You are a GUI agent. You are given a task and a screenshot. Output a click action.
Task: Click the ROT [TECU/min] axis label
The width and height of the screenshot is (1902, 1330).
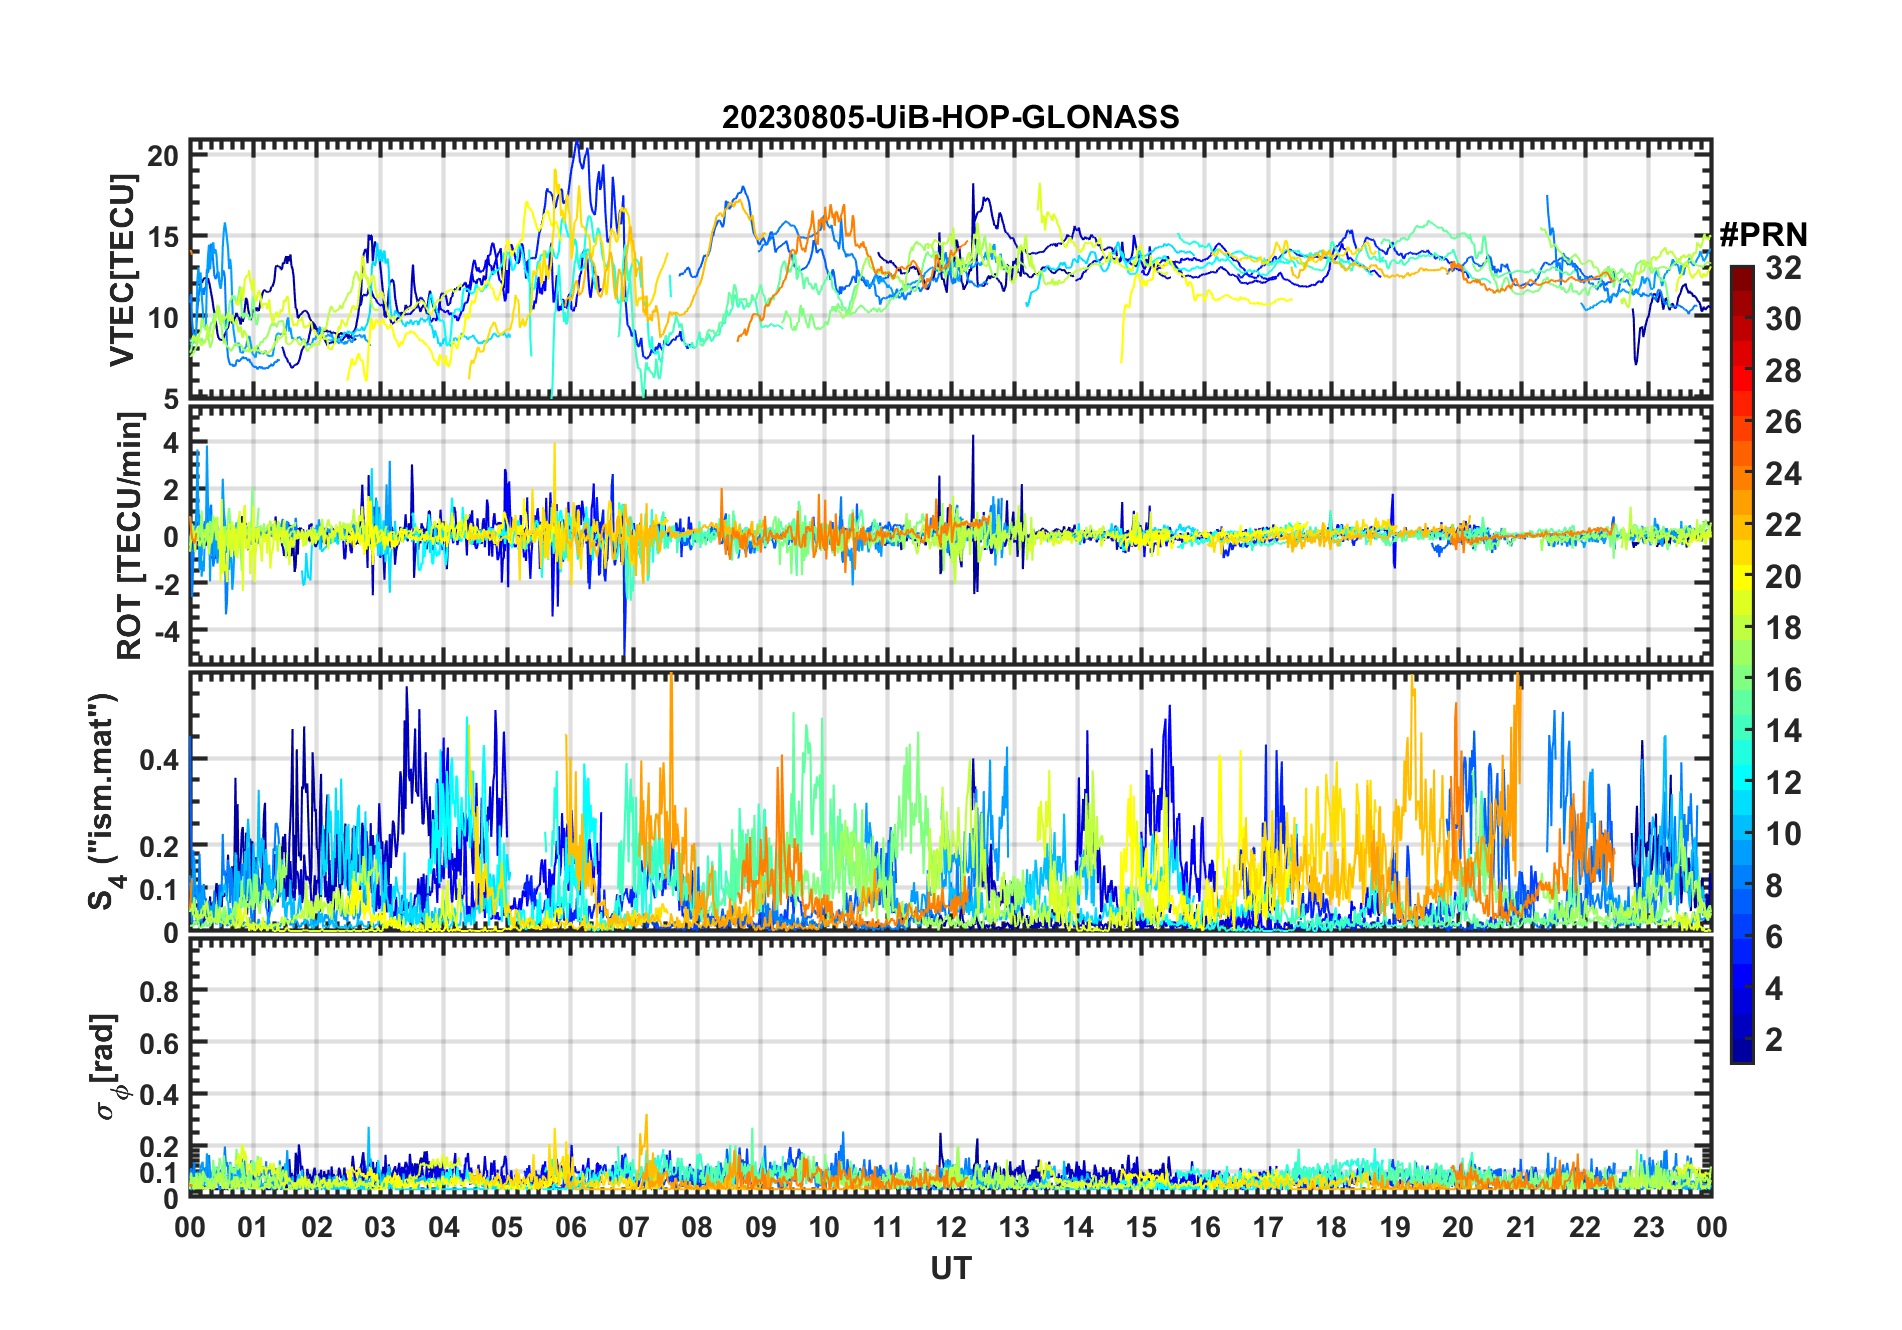coord(130,536)
